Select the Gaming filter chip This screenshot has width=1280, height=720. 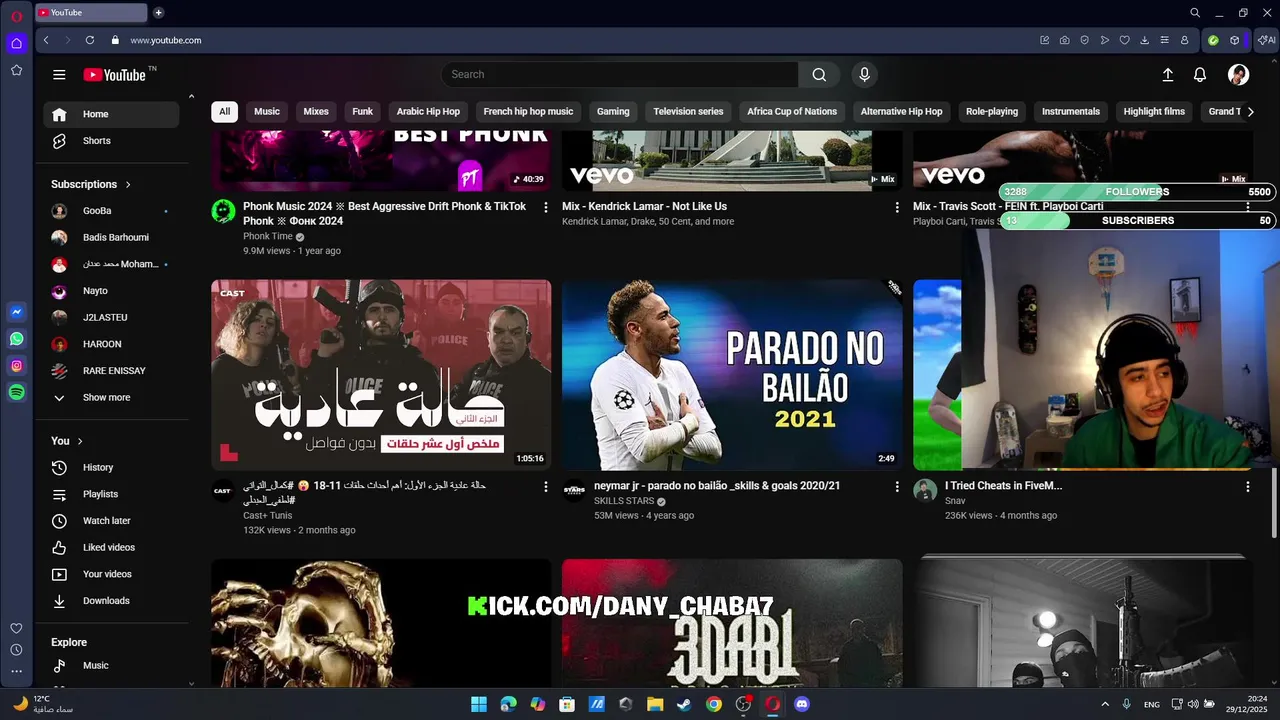tap(613, 112)
